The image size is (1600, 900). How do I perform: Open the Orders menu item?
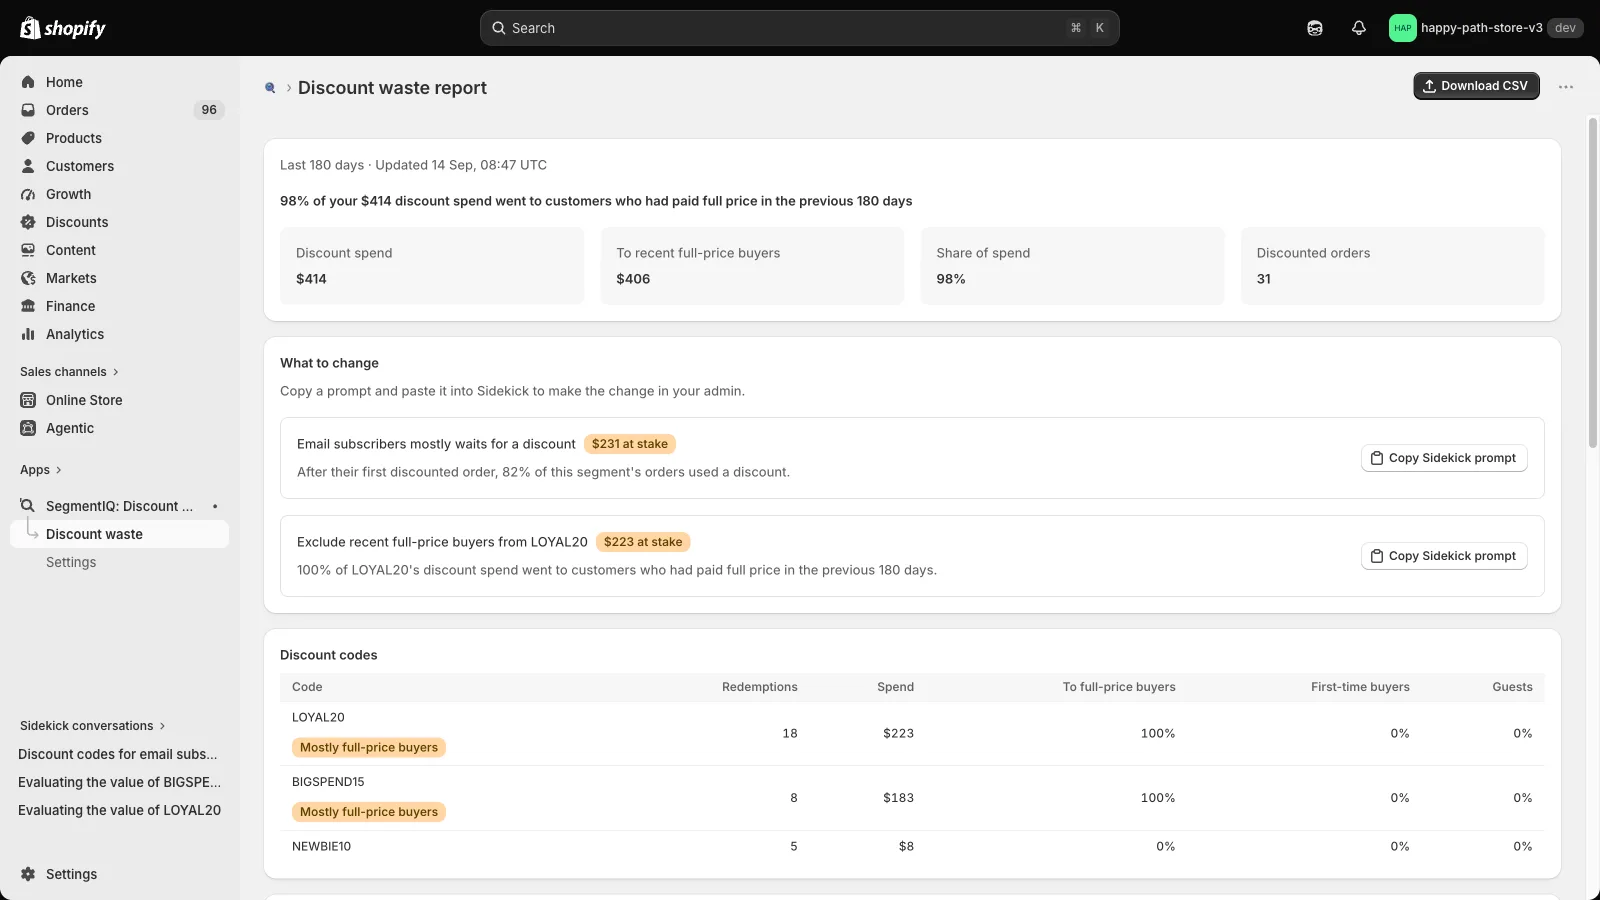pos(120,110)
